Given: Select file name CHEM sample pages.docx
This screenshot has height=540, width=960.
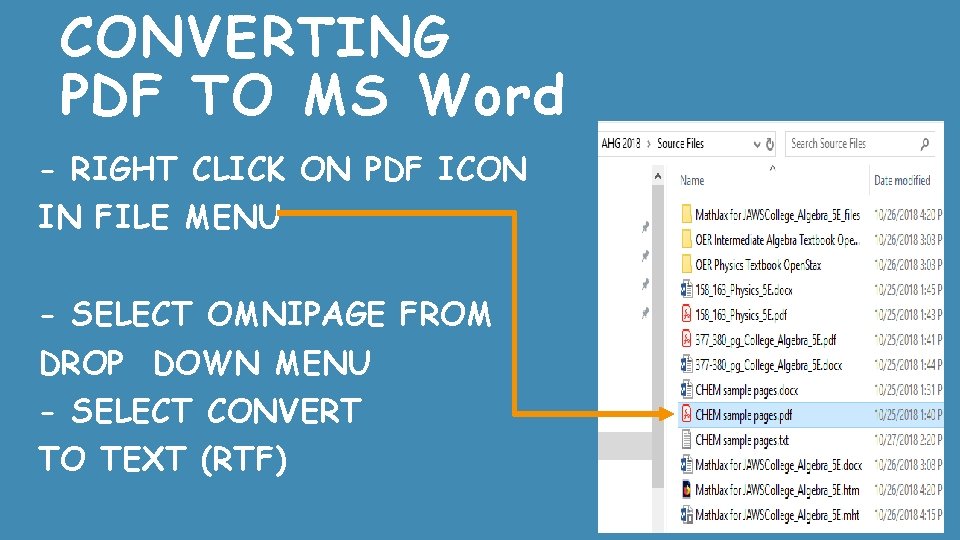Looking at the screenshot, I should [746, 390].
